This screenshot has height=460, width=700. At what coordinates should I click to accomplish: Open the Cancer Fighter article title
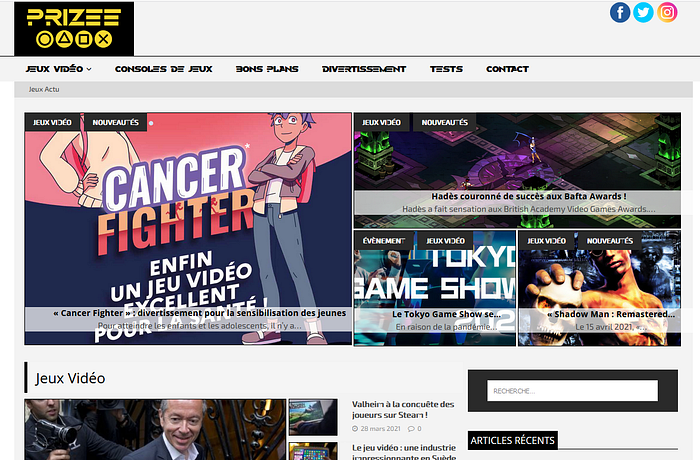[x=200, y=313]
